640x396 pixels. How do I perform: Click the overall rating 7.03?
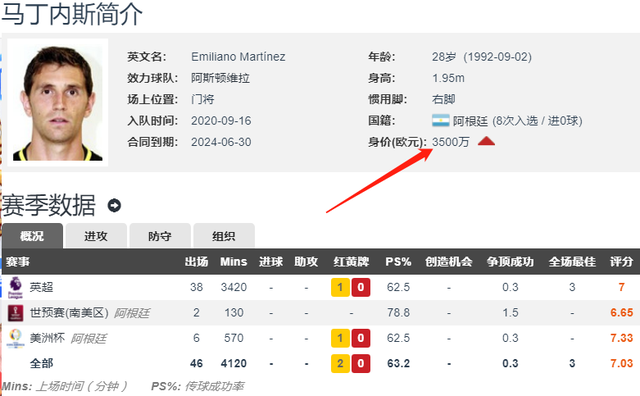(x=622, y=363)
